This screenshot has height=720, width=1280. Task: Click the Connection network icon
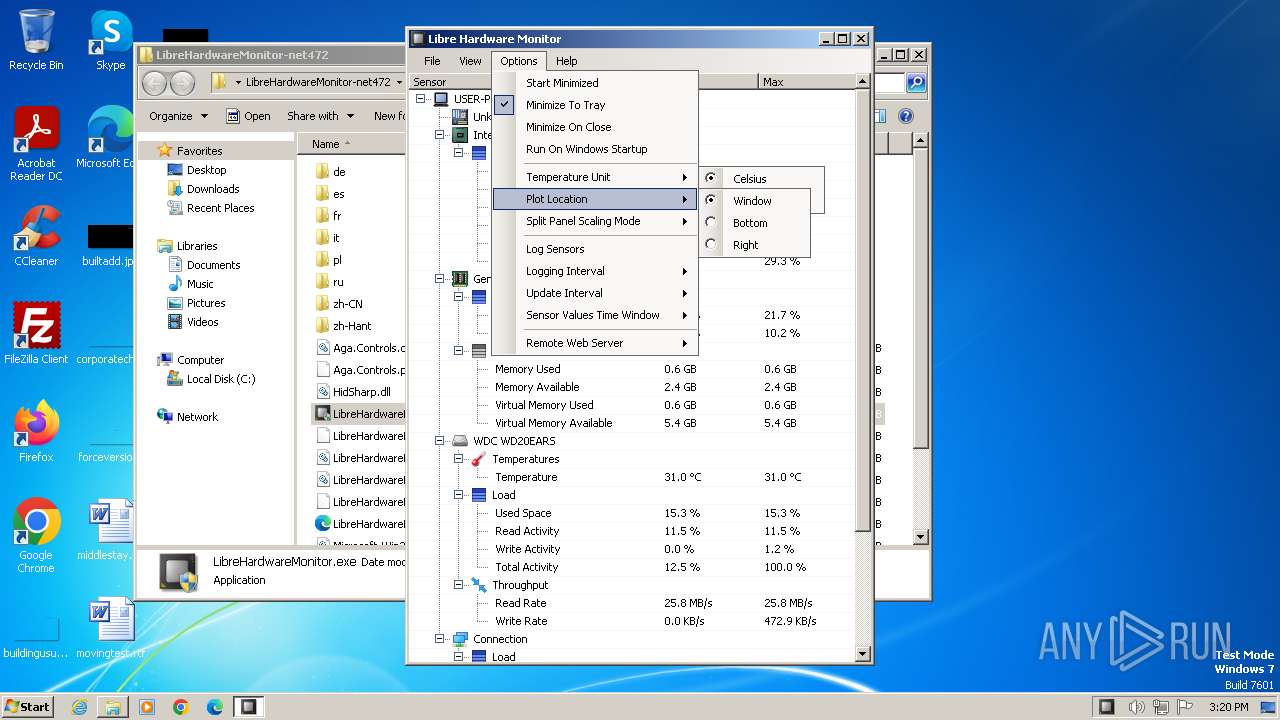click(x=460, y=639)
